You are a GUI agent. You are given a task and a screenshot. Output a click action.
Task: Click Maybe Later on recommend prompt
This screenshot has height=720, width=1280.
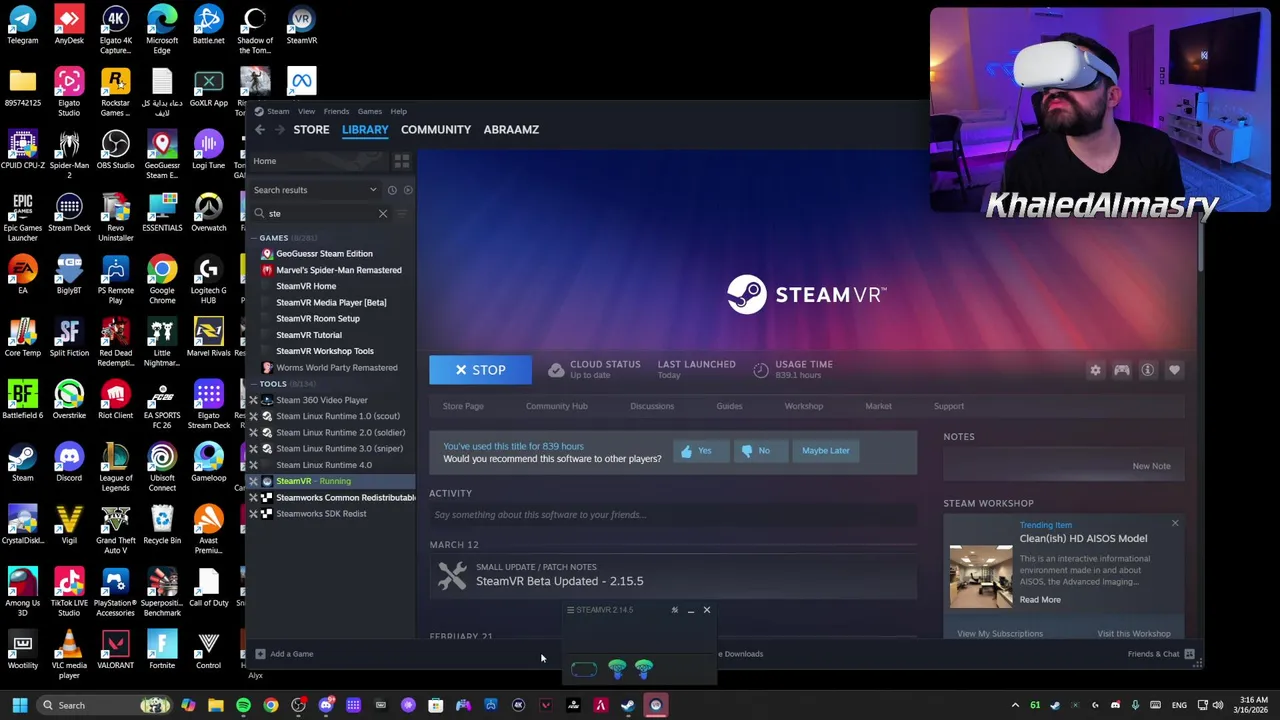825,450
